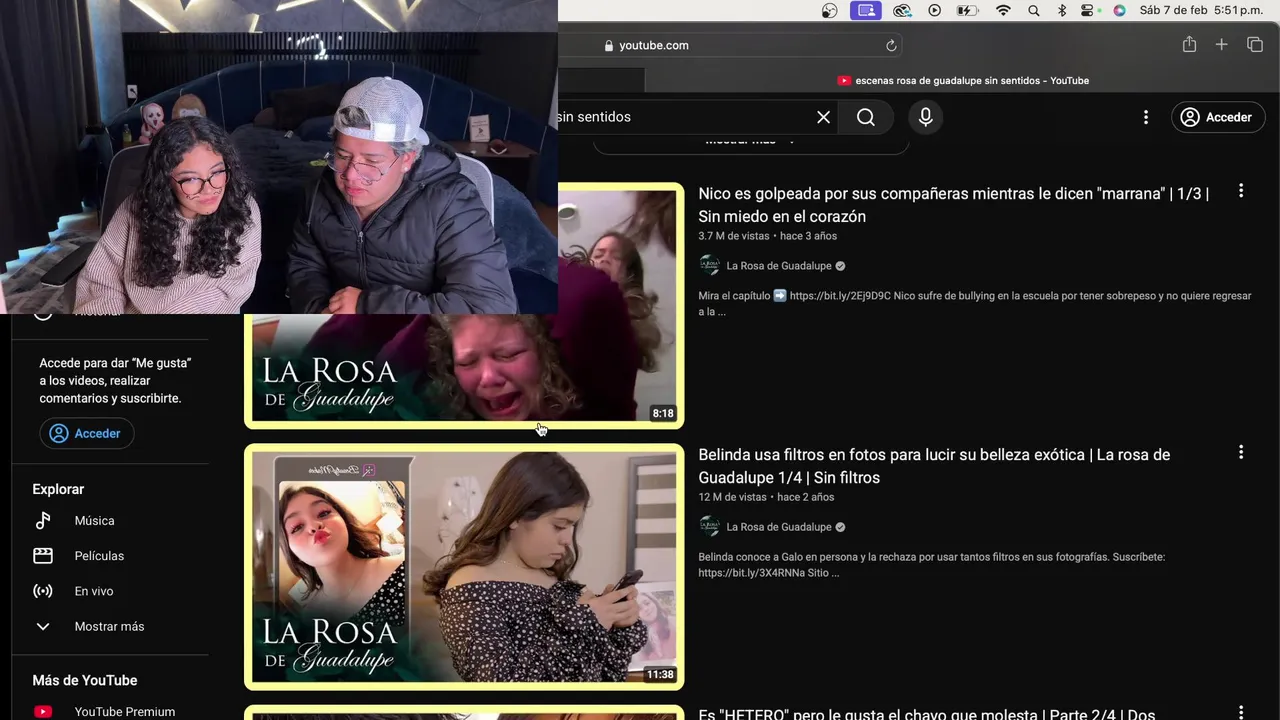The height and width of the screenshot is (720, 1280).
Task: Open options menu for Belinda video
Action: (1241, 452)
